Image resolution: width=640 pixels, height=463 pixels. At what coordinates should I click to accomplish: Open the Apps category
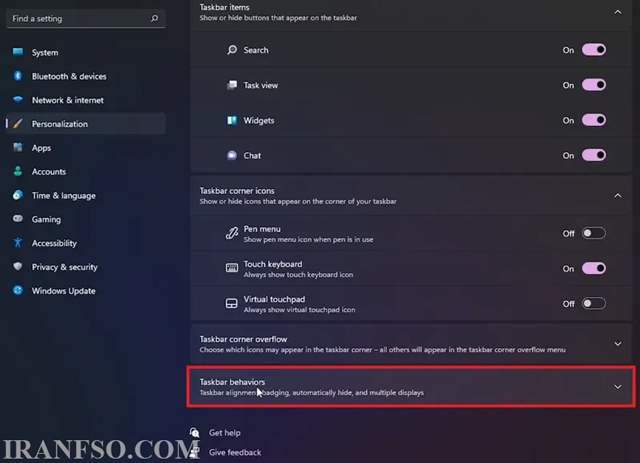click(86, 147)
